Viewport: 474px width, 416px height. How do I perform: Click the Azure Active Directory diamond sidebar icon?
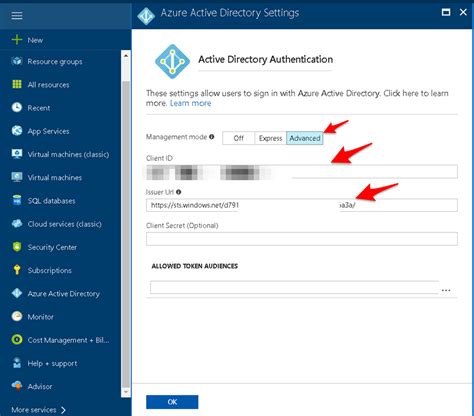tap(17, 293)
